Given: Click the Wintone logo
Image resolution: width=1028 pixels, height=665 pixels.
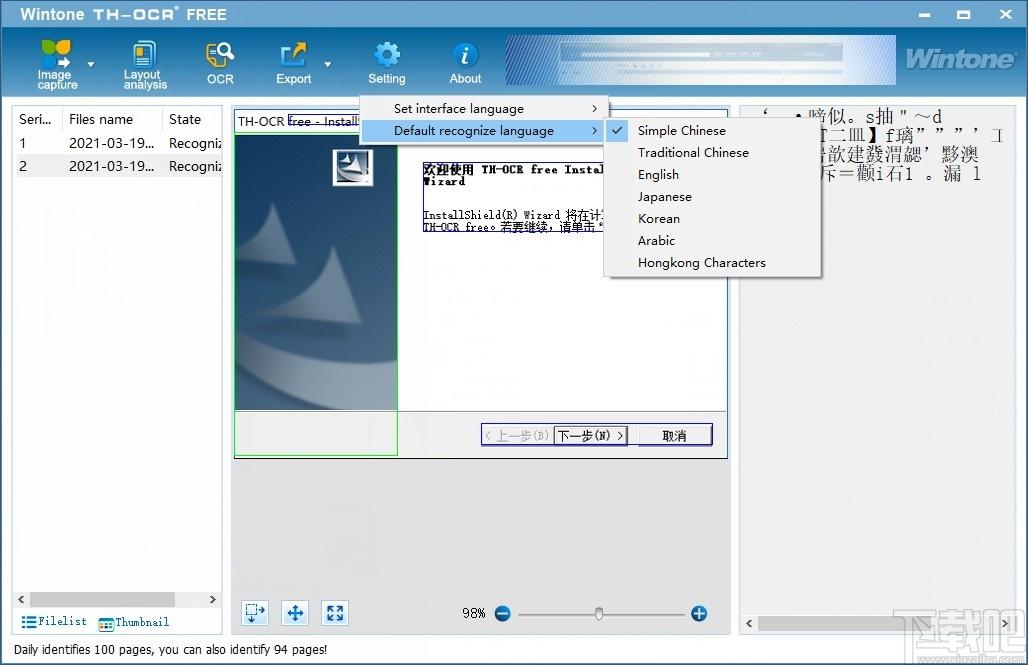Looking at the screenshot, I should tap(960, 60).
